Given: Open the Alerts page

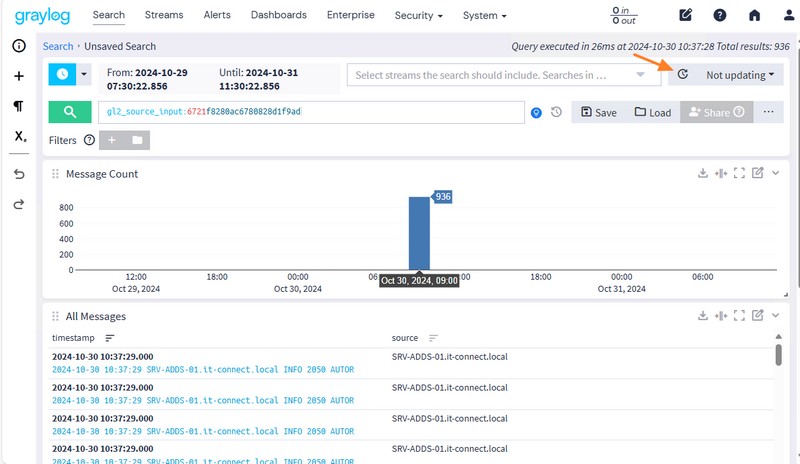Looking at the screenshot, I should 217,16.
